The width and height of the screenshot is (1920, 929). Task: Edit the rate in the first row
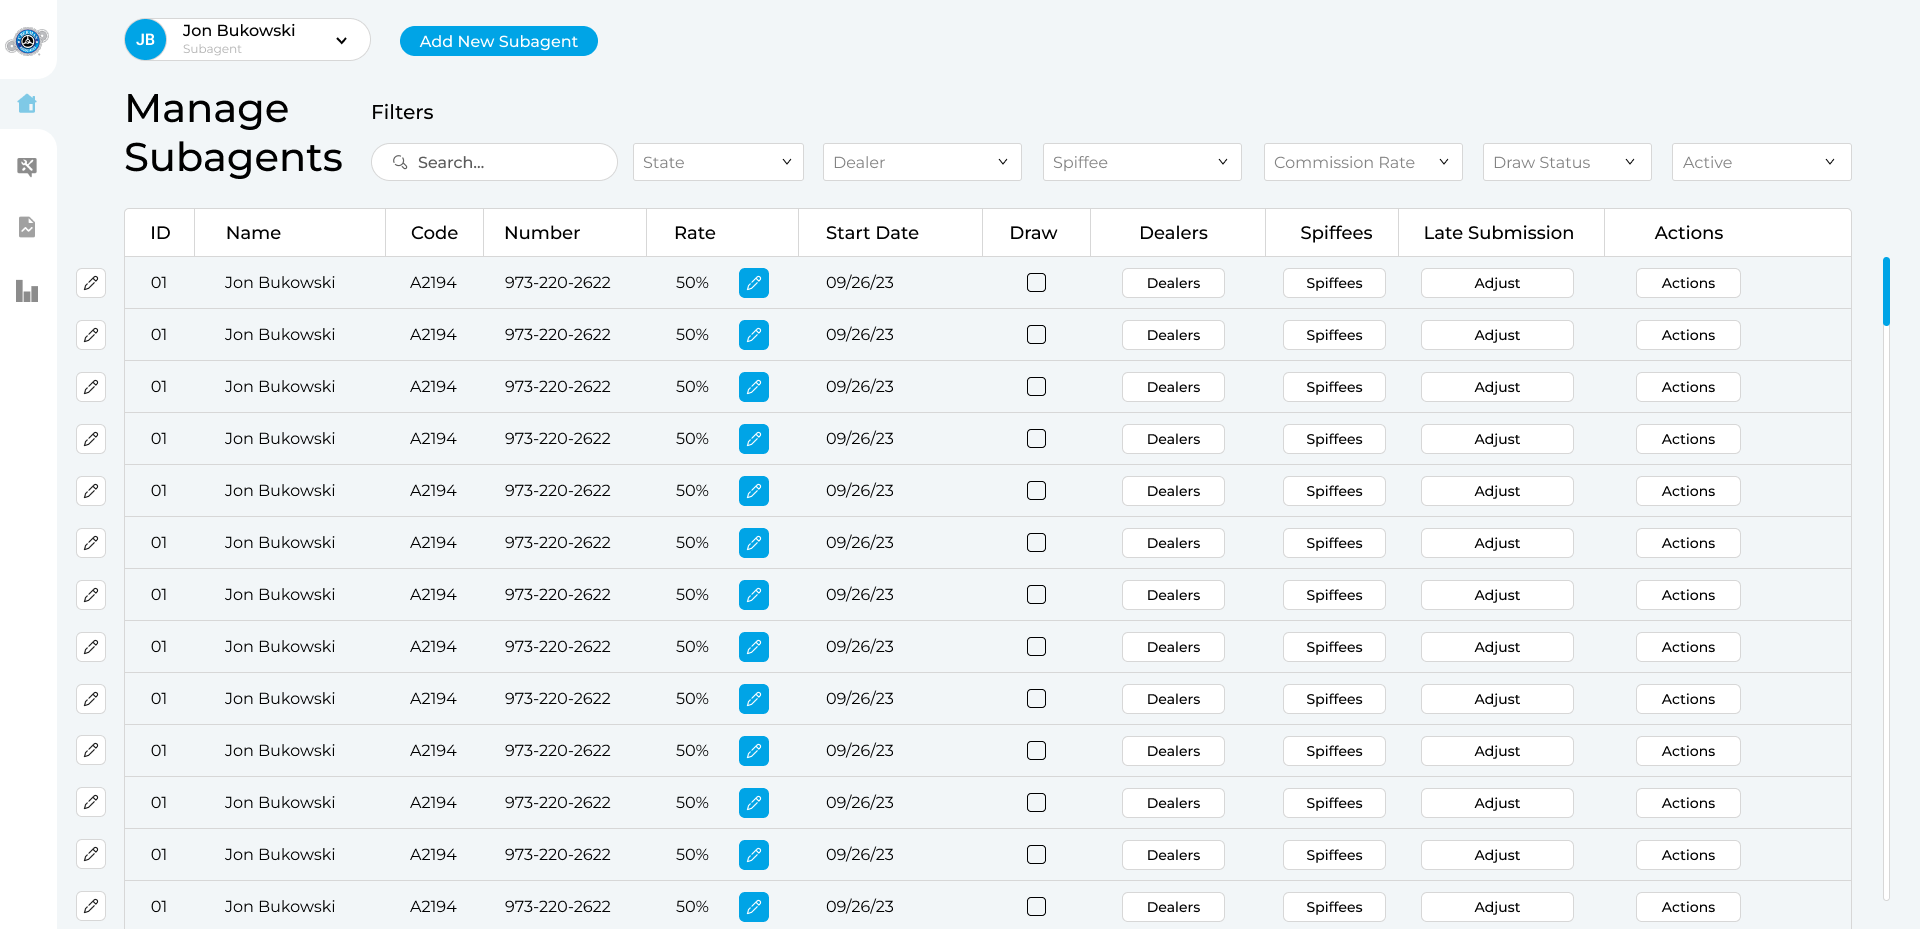(x=754, y=283)
